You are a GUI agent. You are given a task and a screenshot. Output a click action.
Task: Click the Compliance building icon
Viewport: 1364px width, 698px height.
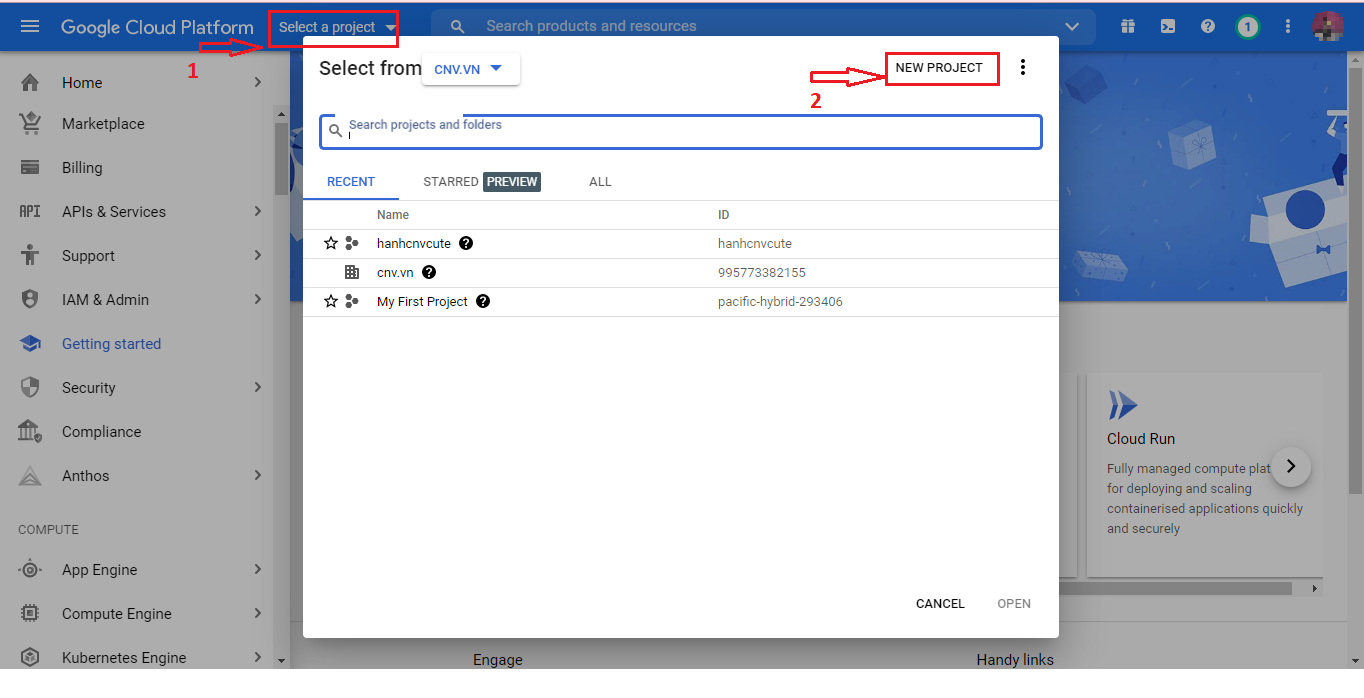coord(30,432)
